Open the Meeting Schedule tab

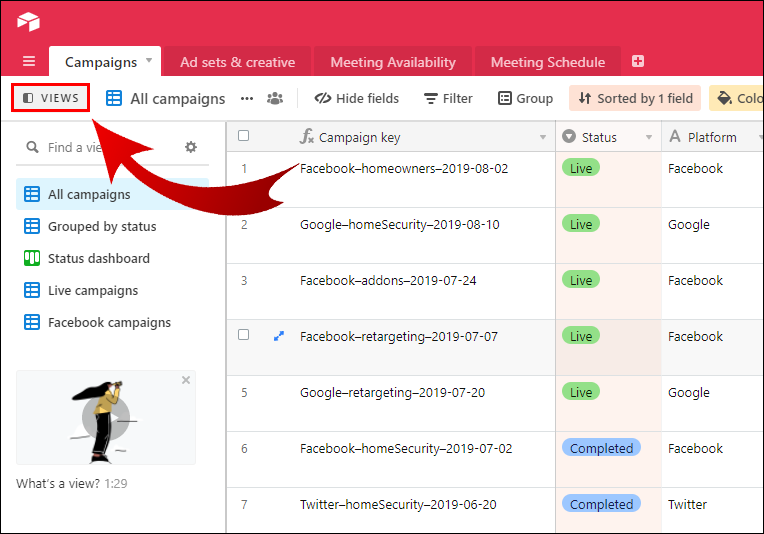[x=547, y=62]
